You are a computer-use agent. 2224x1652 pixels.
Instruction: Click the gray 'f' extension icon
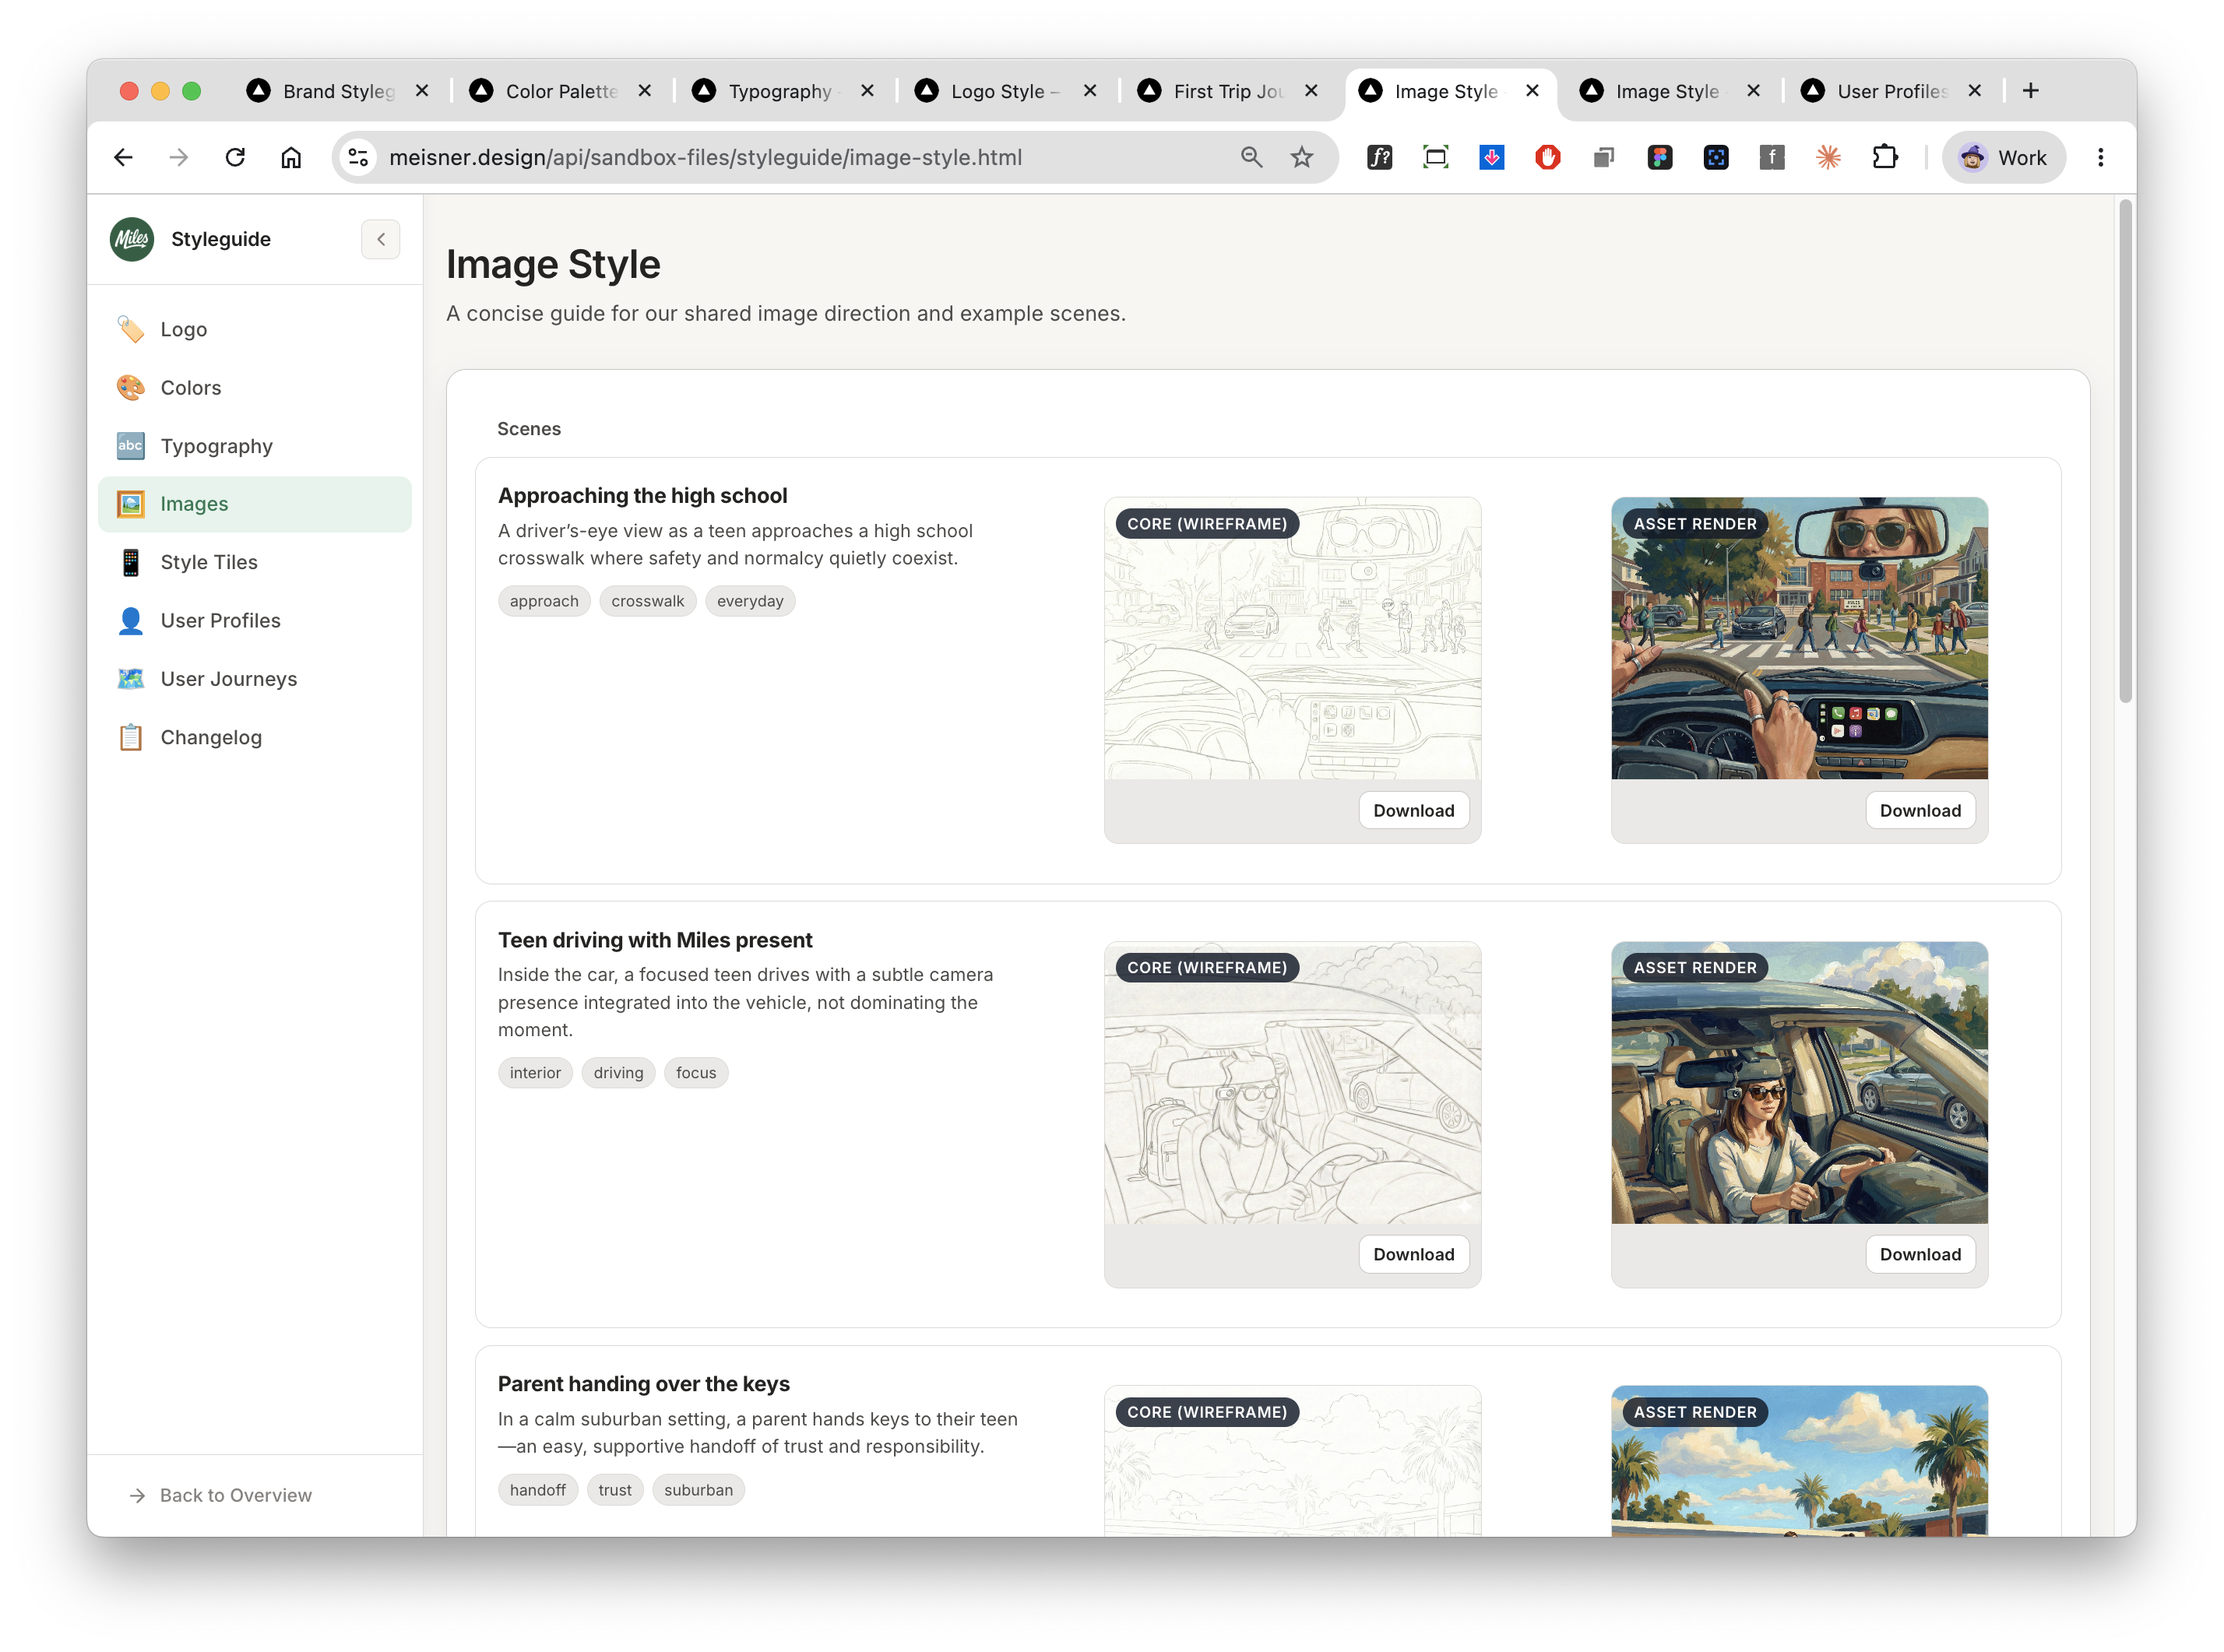coord(1772,157)
